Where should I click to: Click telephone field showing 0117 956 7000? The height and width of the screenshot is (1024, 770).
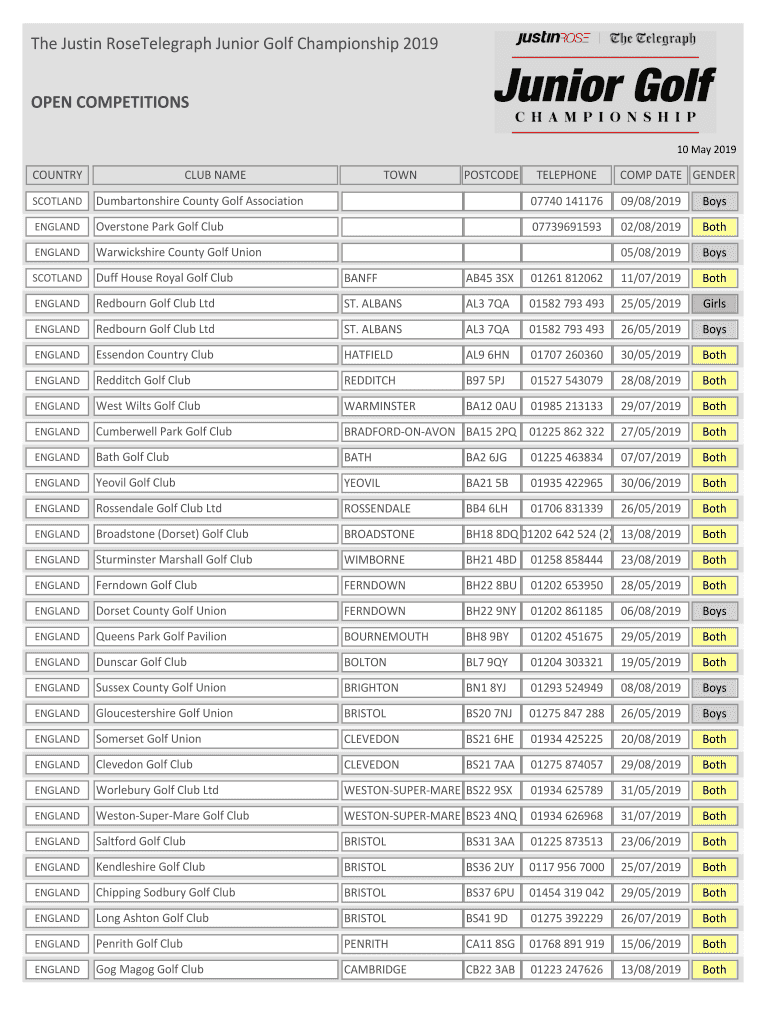tap(566, 867)
